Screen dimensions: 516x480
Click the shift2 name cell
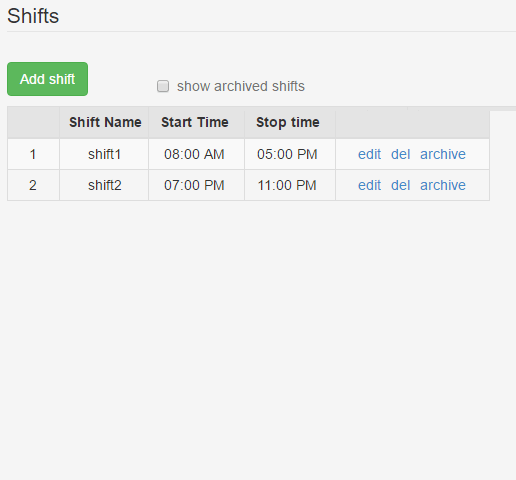tap(104, 185)
